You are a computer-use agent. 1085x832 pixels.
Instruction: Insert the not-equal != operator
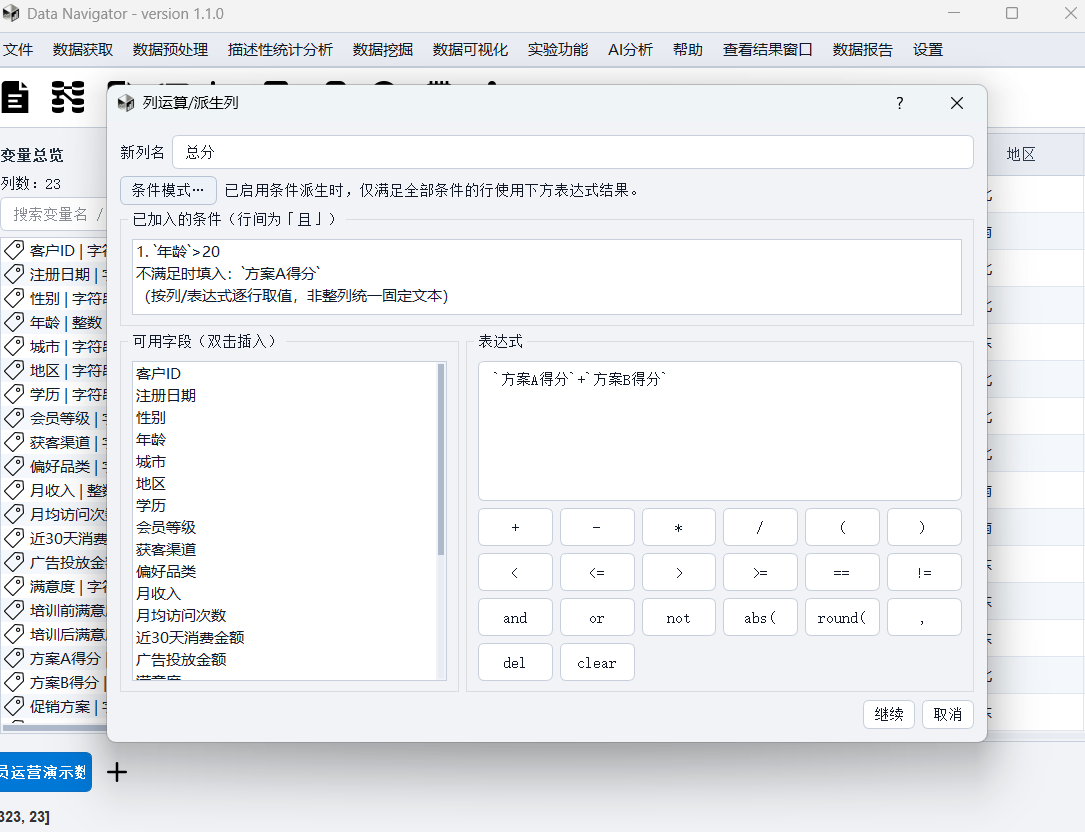924,572
